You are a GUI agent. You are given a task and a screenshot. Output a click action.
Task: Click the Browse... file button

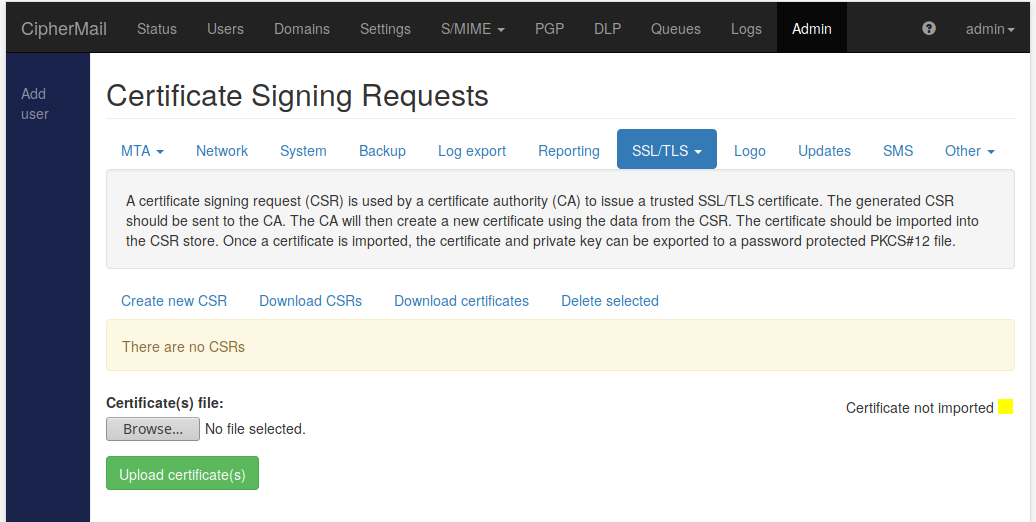tap(153, 429)
